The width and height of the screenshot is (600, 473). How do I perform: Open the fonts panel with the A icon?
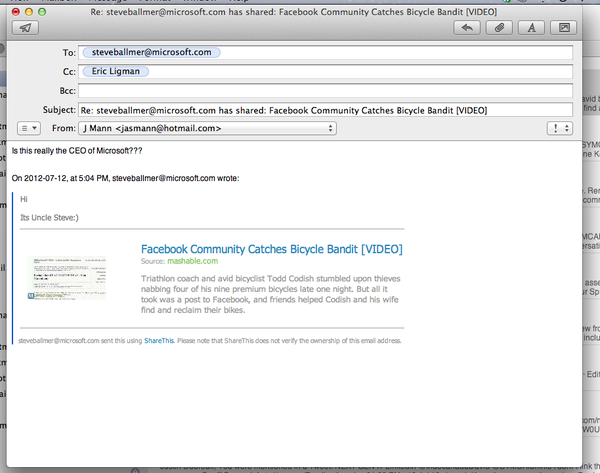(x=531, y=28)
